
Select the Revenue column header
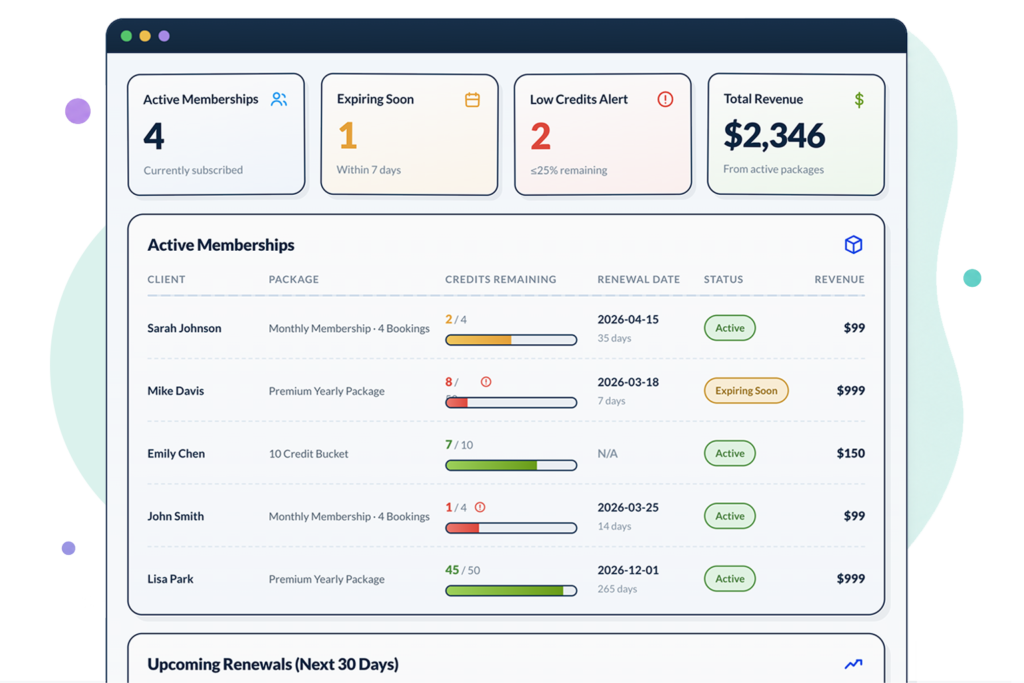pos(839,279)
